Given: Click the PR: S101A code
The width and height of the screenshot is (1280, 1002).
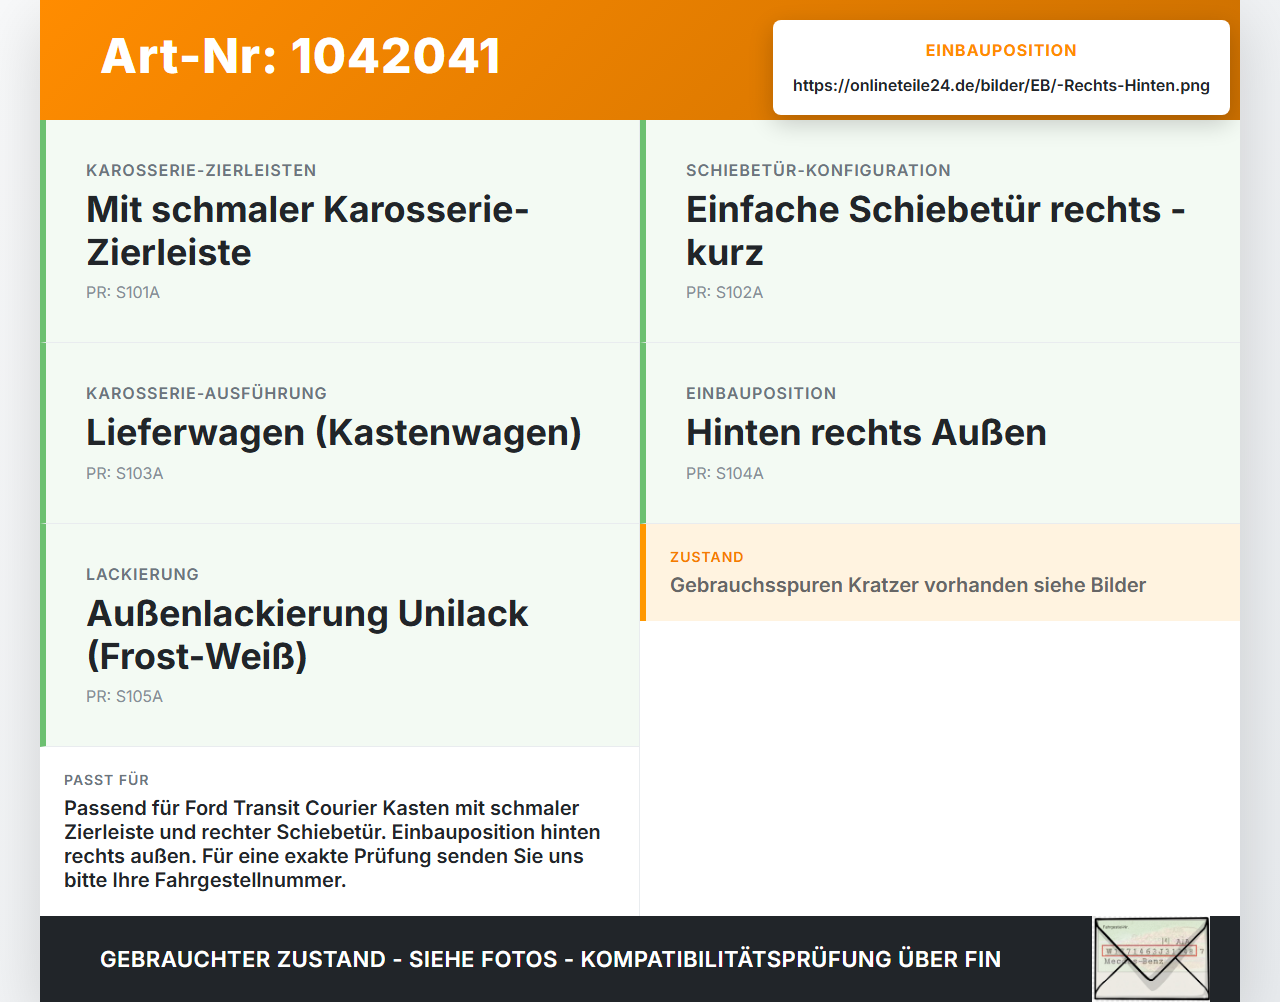Looking at the screenshot, I should pyautogui.click(x=123, y=293).
